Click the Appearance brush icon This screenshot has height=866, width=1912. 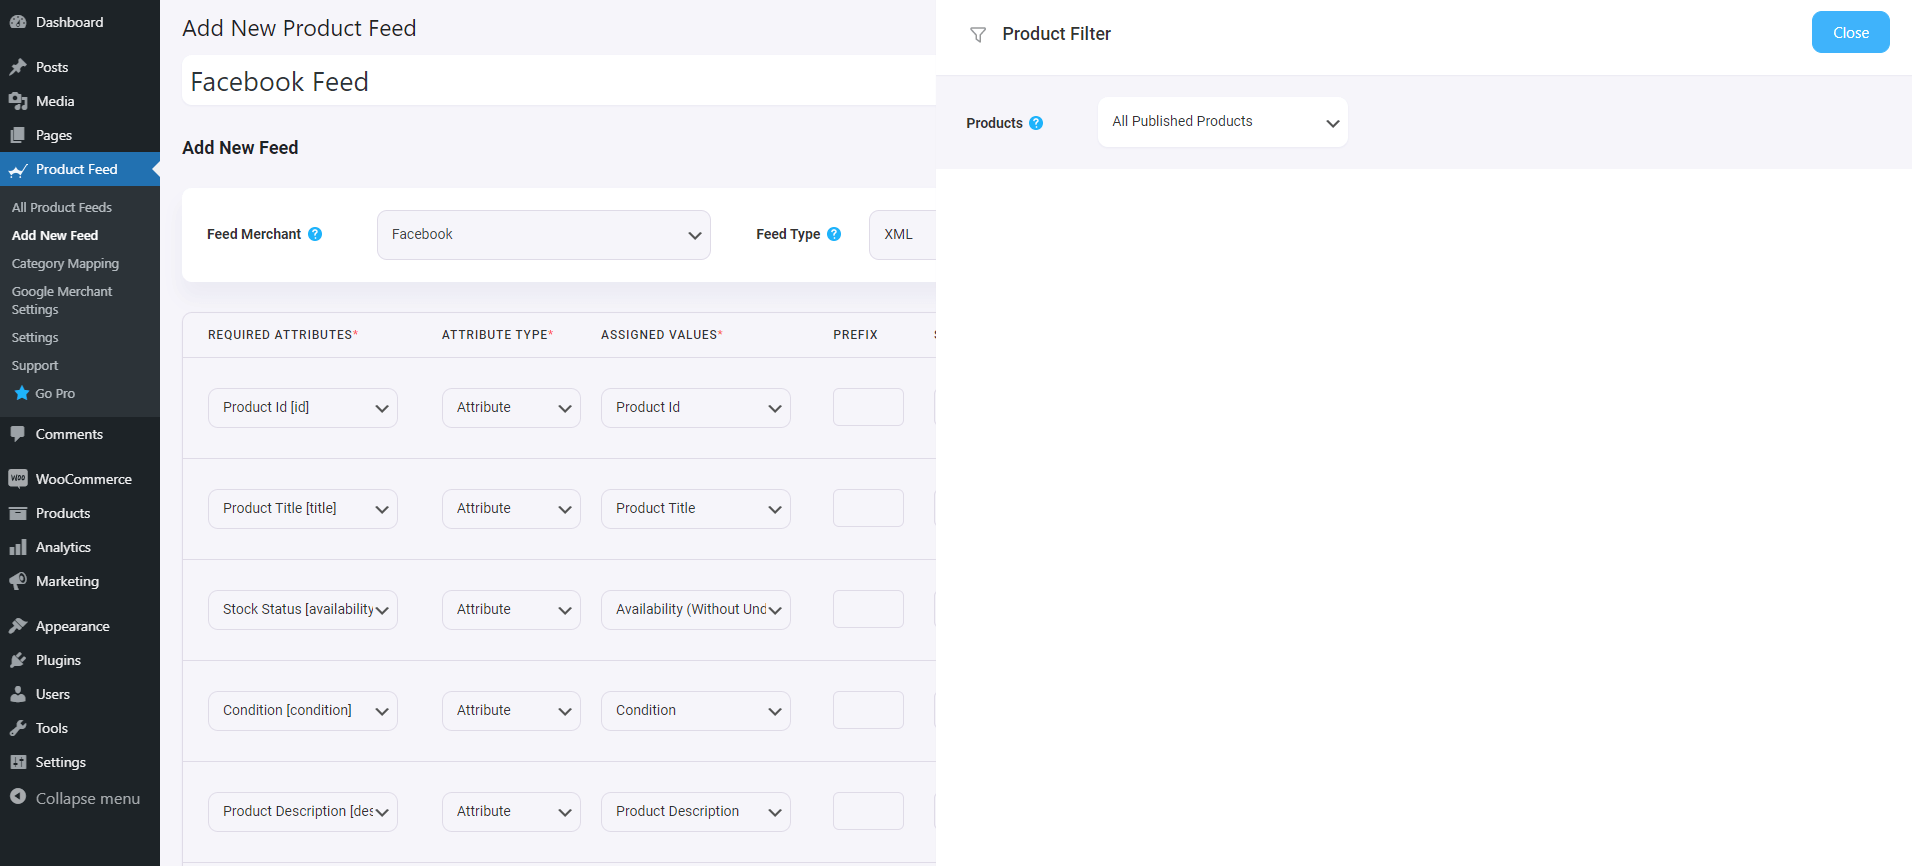point(18,626)
